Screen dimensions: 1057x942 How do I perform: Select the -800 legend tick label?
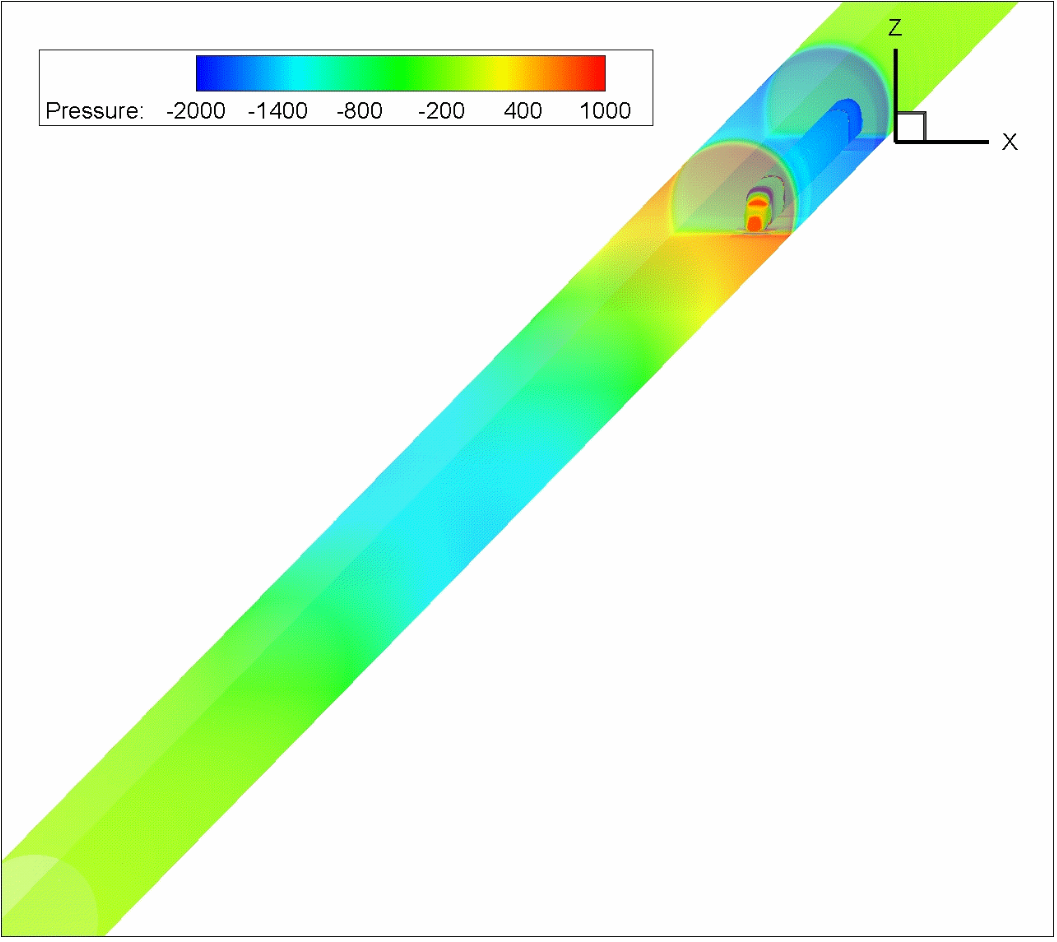[x=359, y=110]
